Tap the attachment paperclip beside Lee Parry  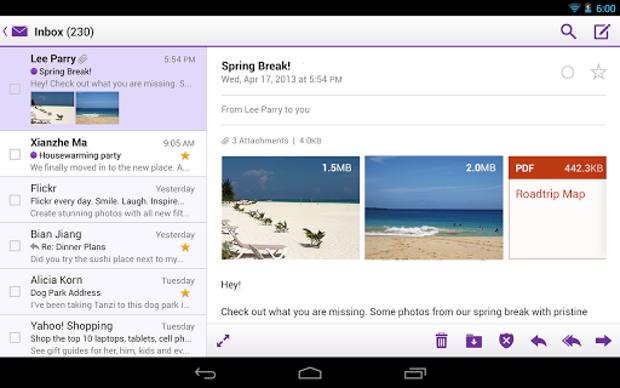[x=83, y=59]
